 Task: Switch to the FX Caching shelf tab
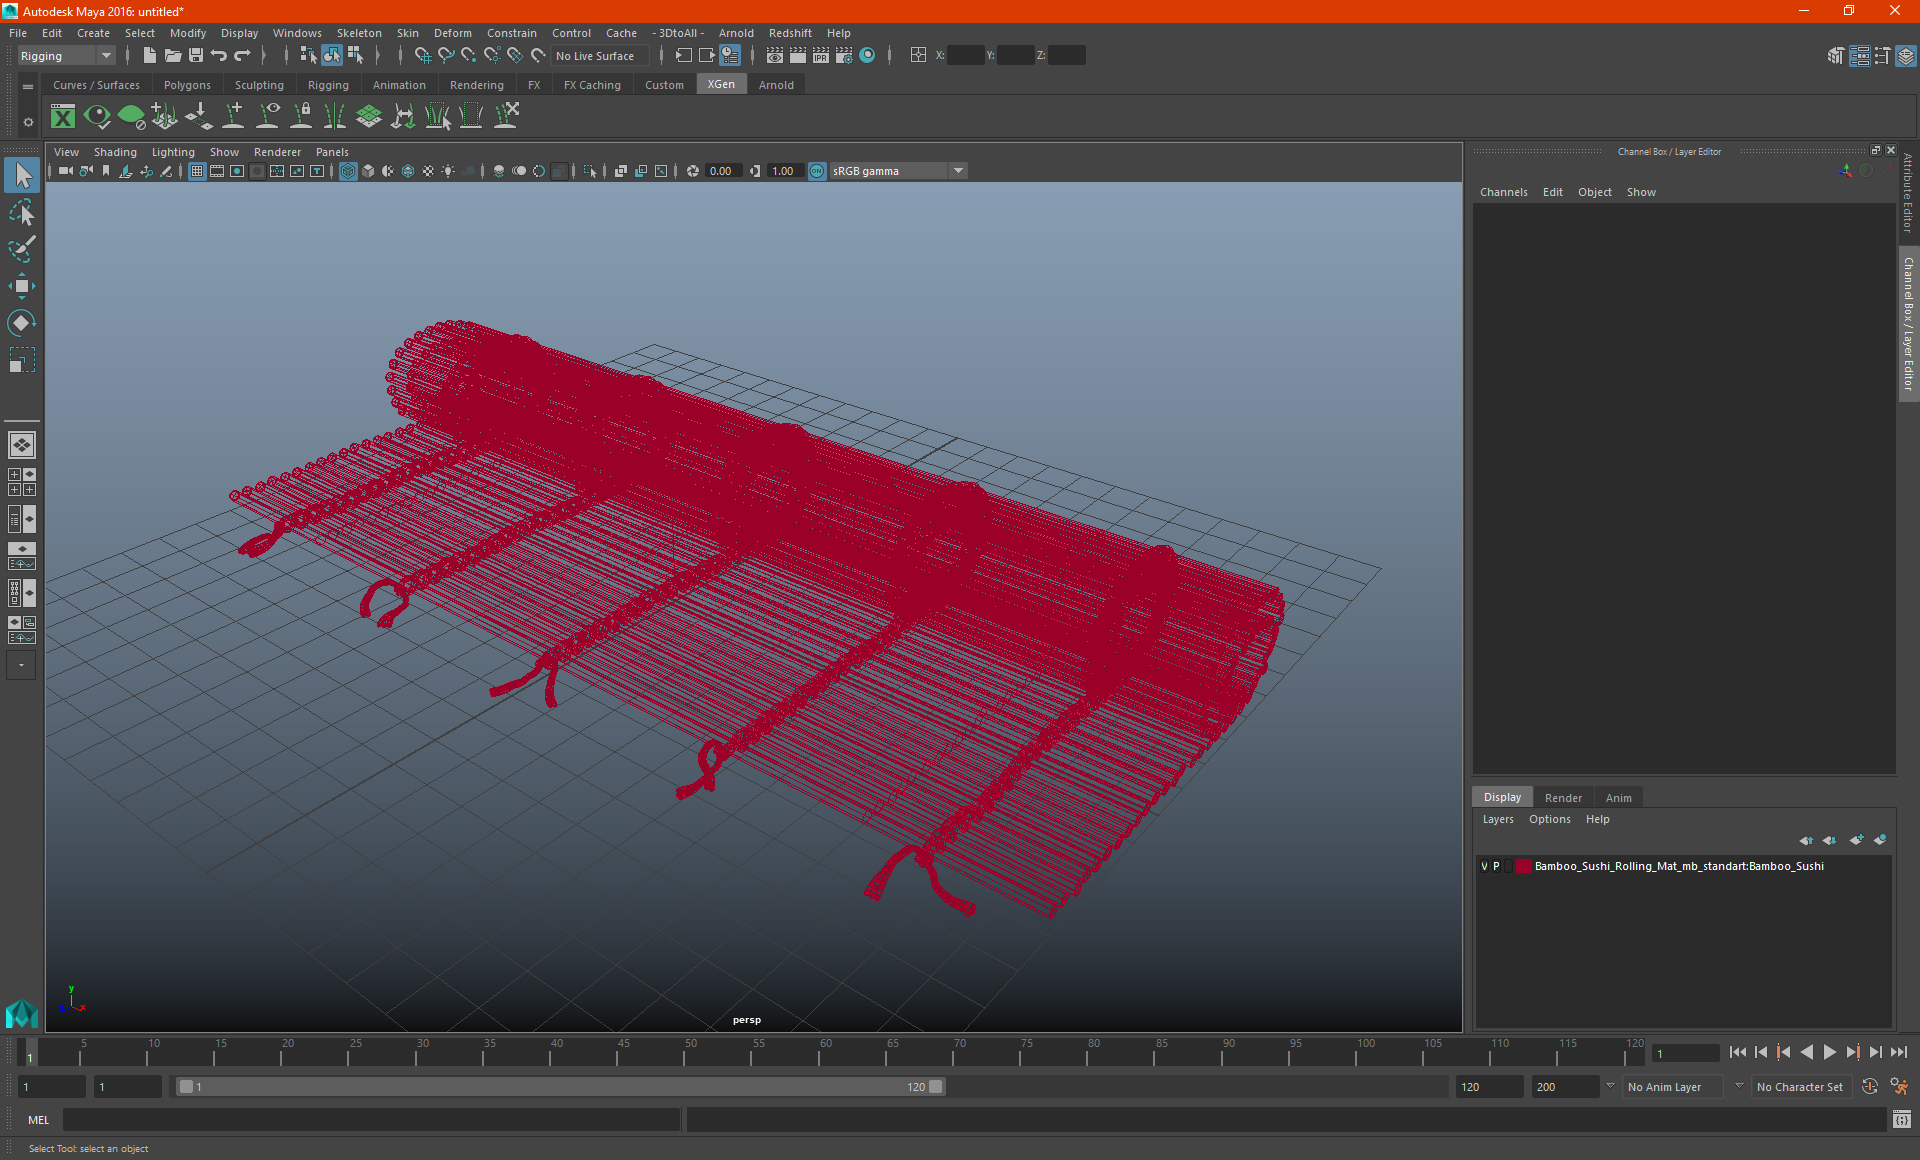592,85
